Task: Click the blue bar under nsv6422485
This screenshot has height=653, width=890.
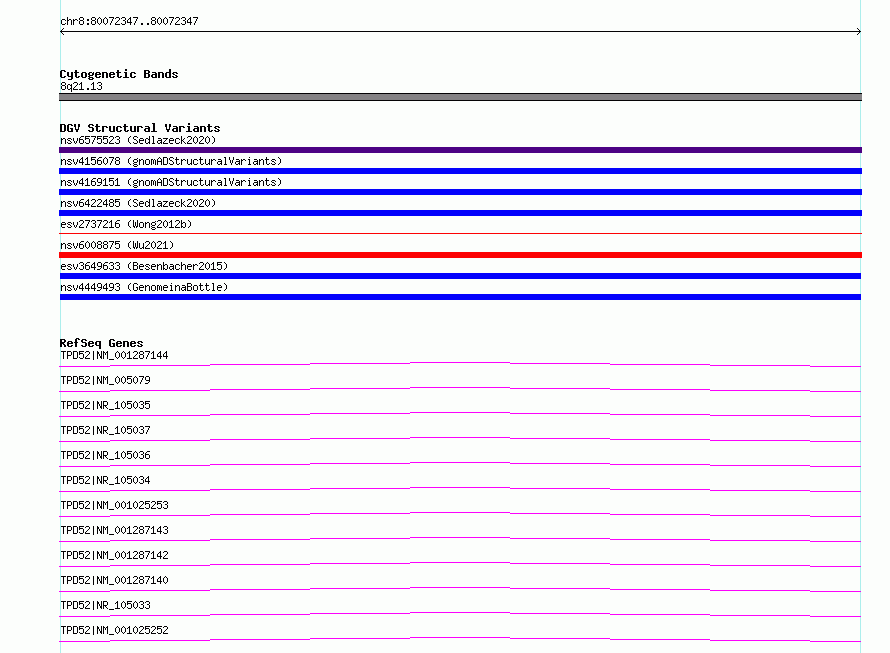Action: click(x=460, y=213)
